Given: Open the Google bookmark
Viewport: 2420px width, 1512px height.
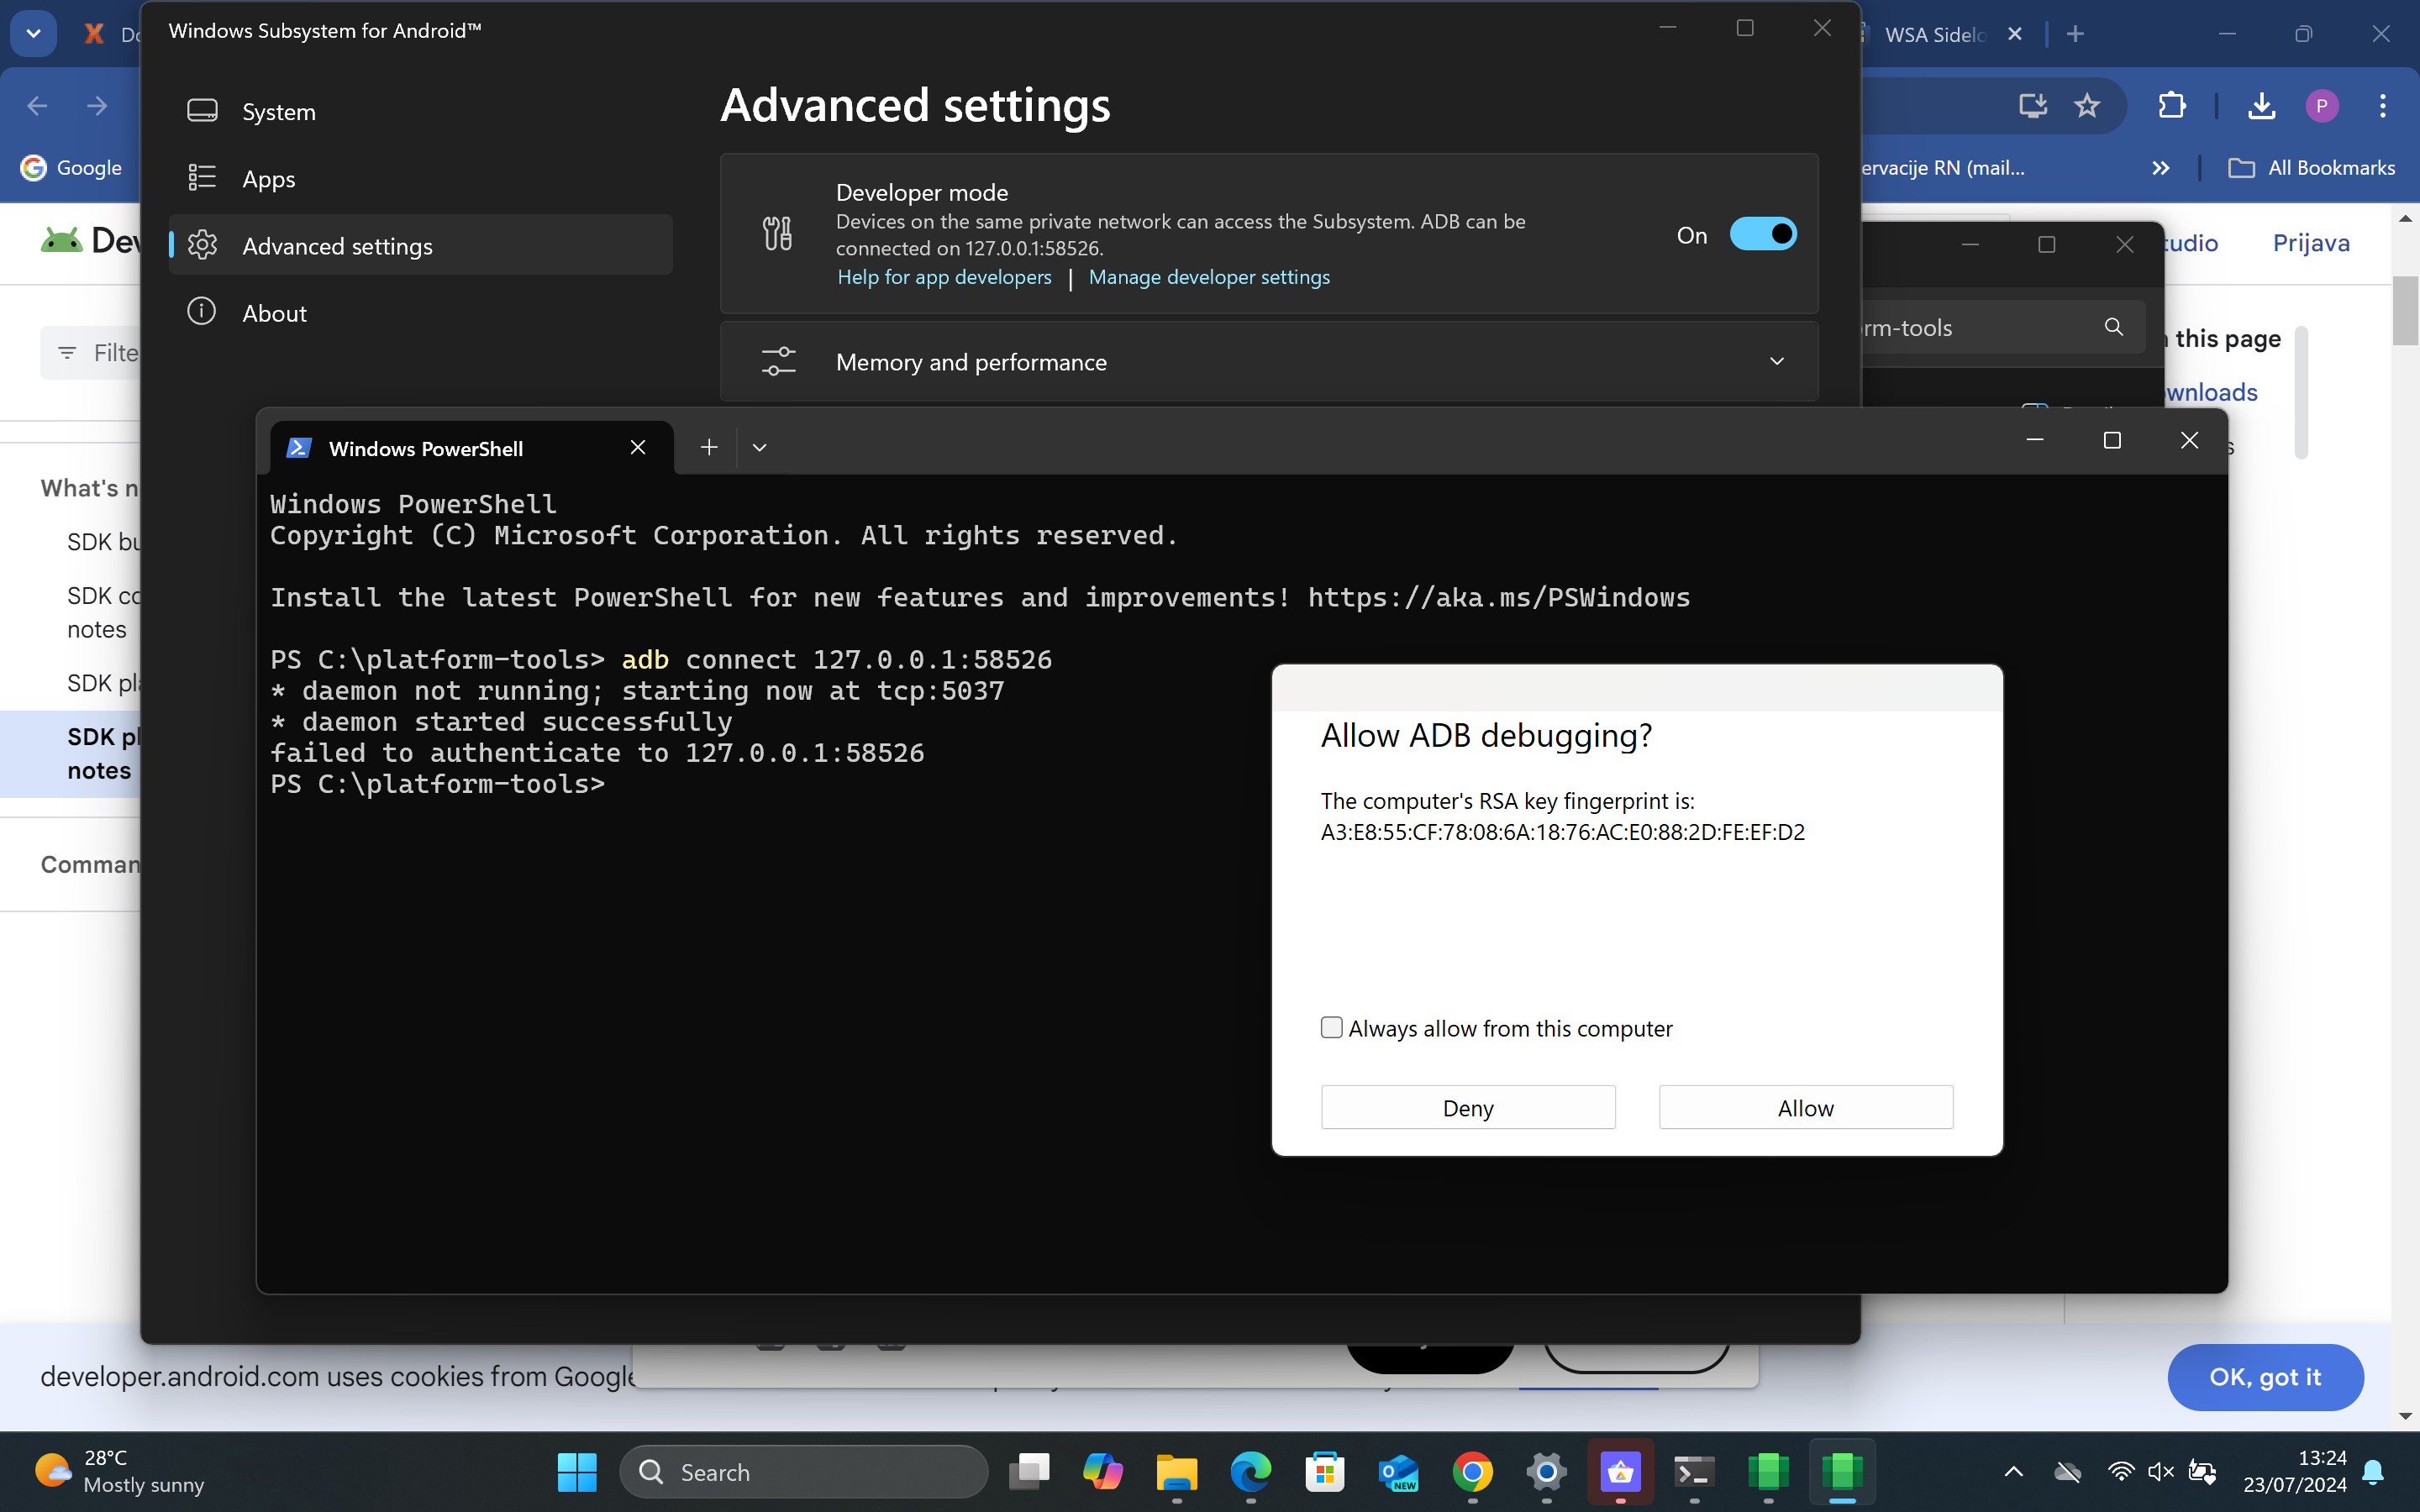Looking at the screenshot, I should [x=71, y=167].
